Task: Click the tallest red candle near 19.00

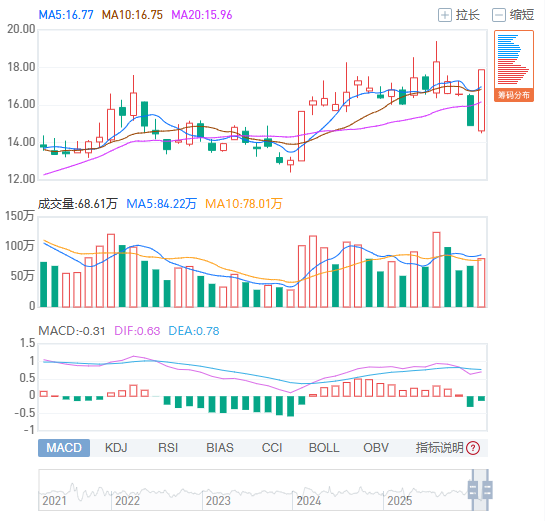Action: tap(436, 77)
